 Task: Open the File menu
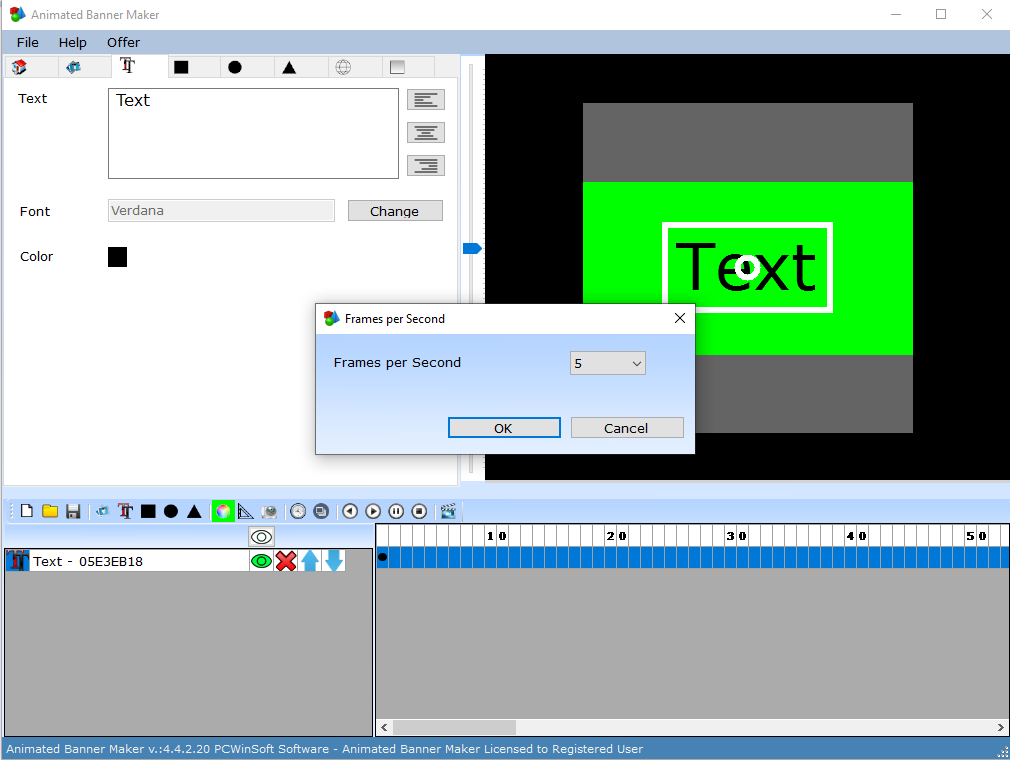click(x=28, y=43)
